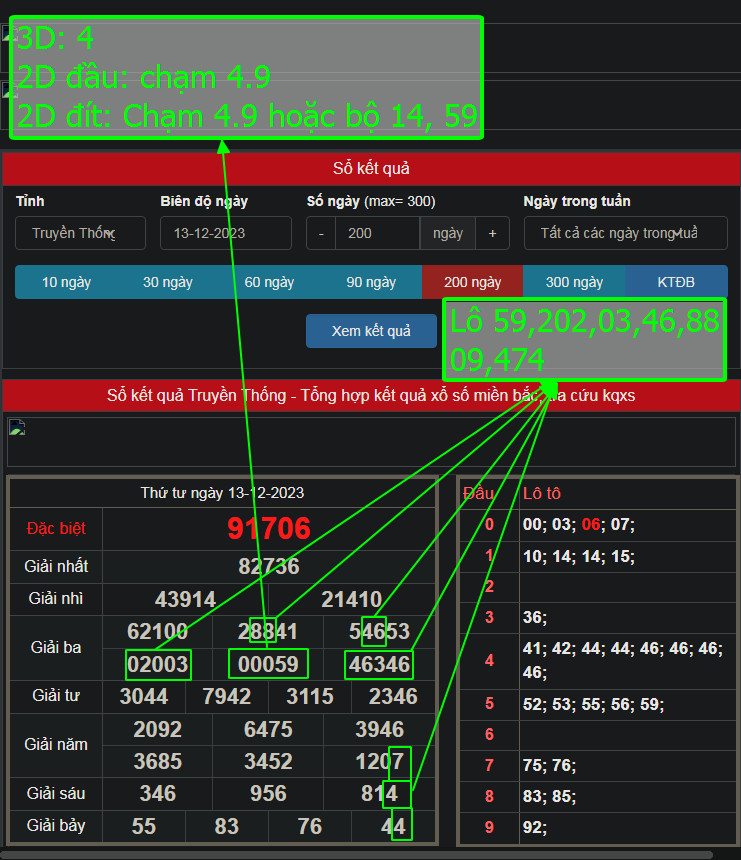Click the Giải nhất number 82736
This screenshot has width=741, height=860.
(269, 566)
